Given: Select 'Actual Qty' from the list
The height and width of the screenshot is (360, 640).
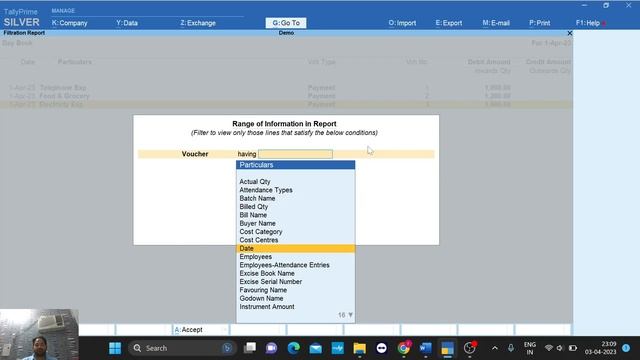Looking at the screenshot, I should [x=296, y=182].
